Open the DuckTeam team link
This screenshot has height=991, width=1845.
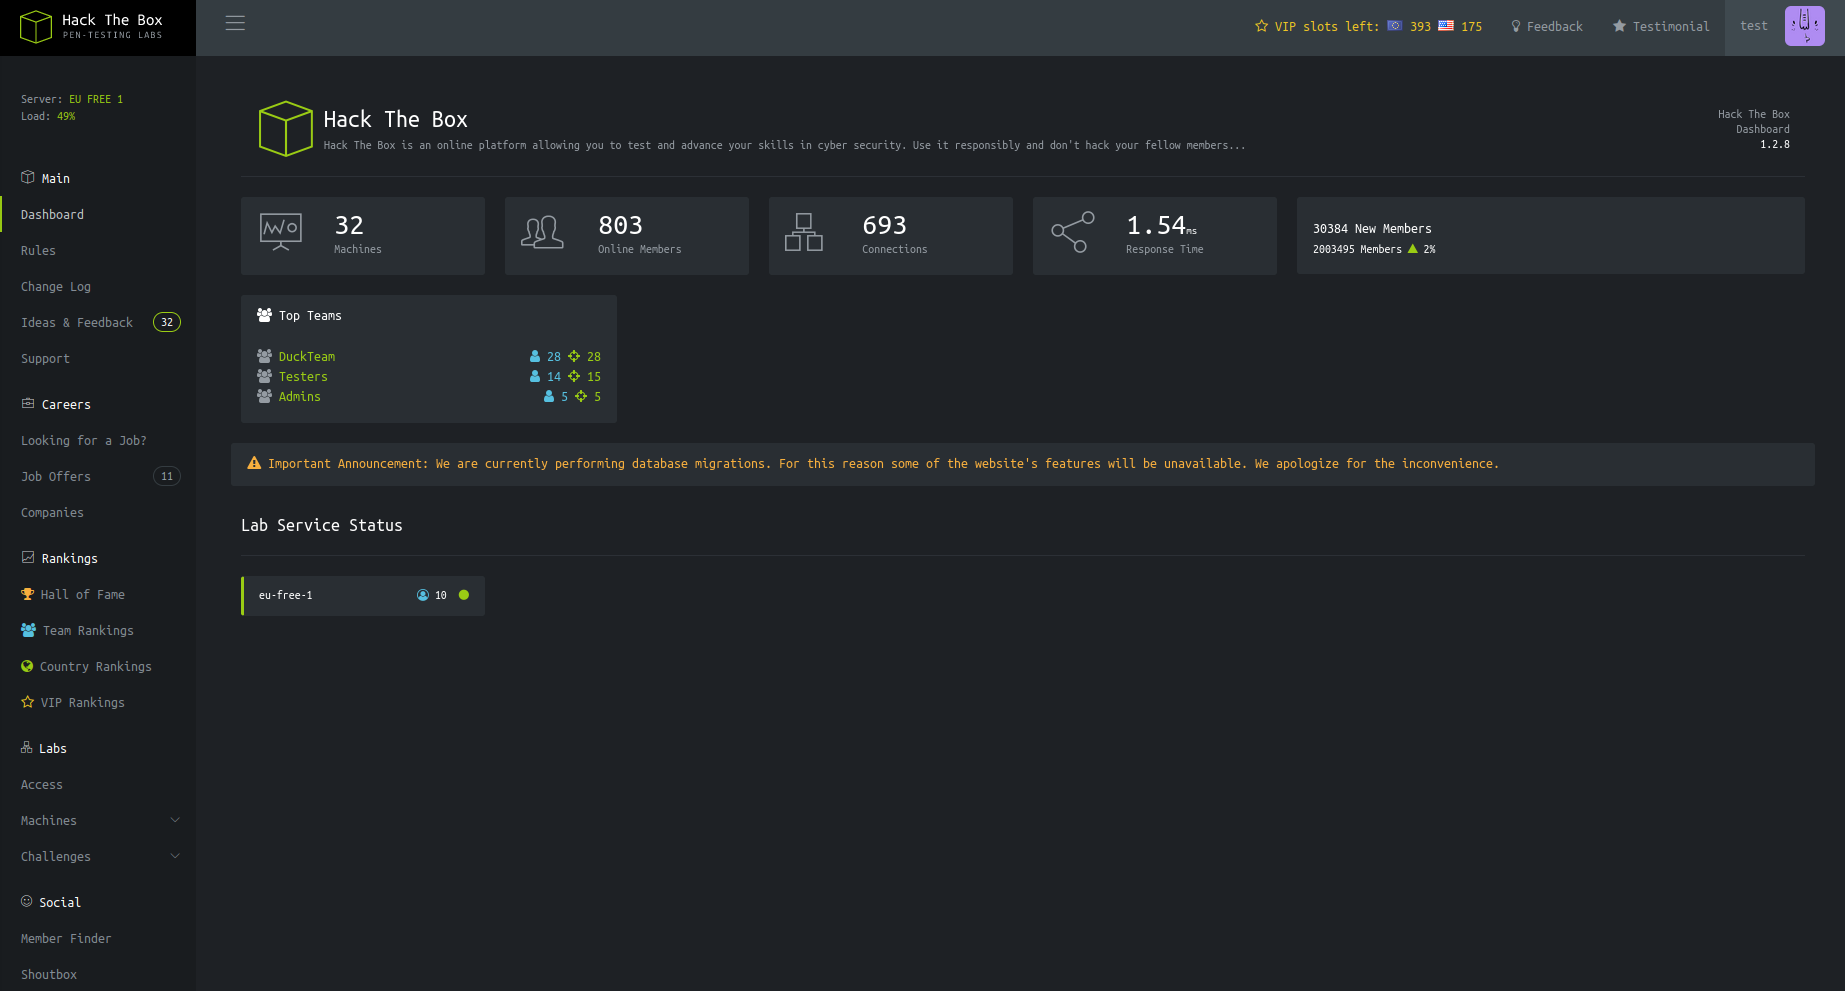307,357
